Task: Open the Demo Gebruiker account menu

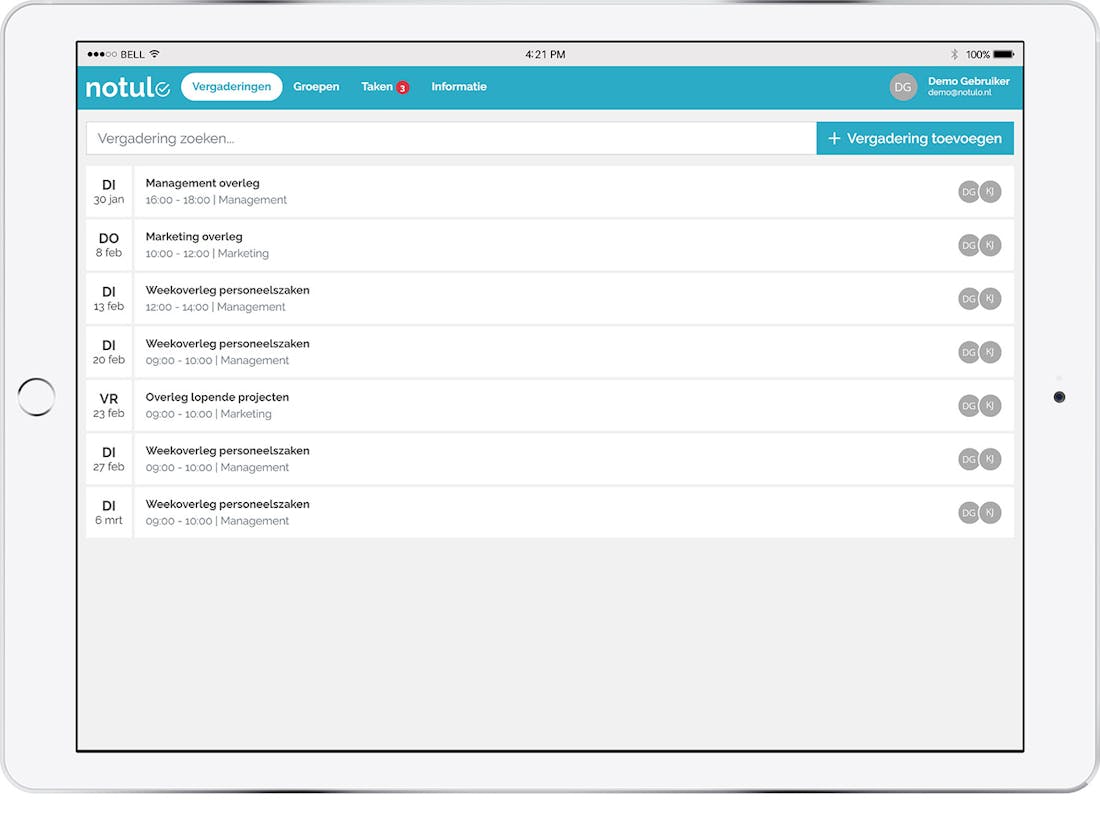Action: click(968, 87)
